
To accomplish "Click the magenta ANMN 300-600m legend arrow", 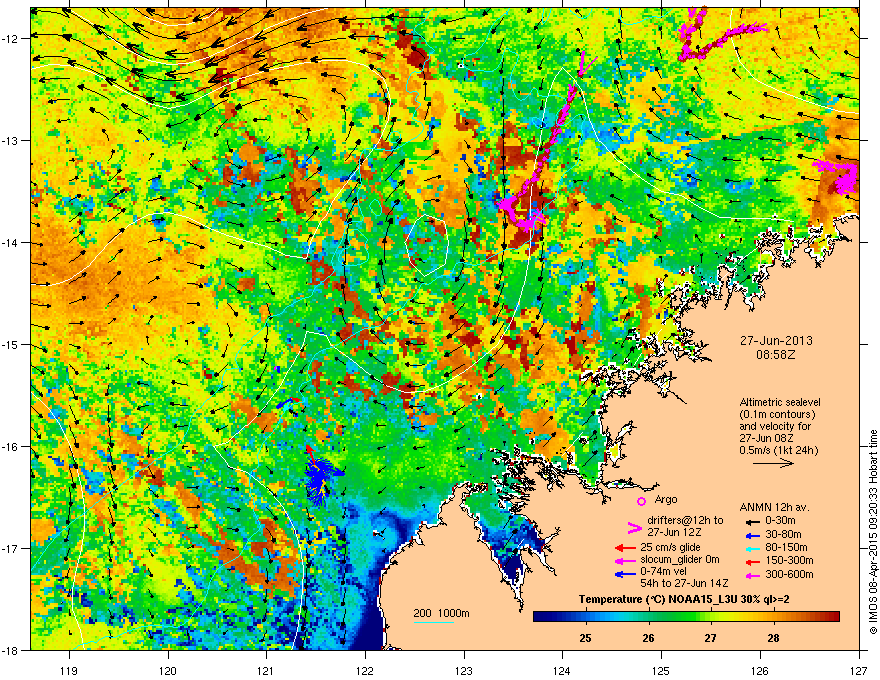I will pos(751,575).
